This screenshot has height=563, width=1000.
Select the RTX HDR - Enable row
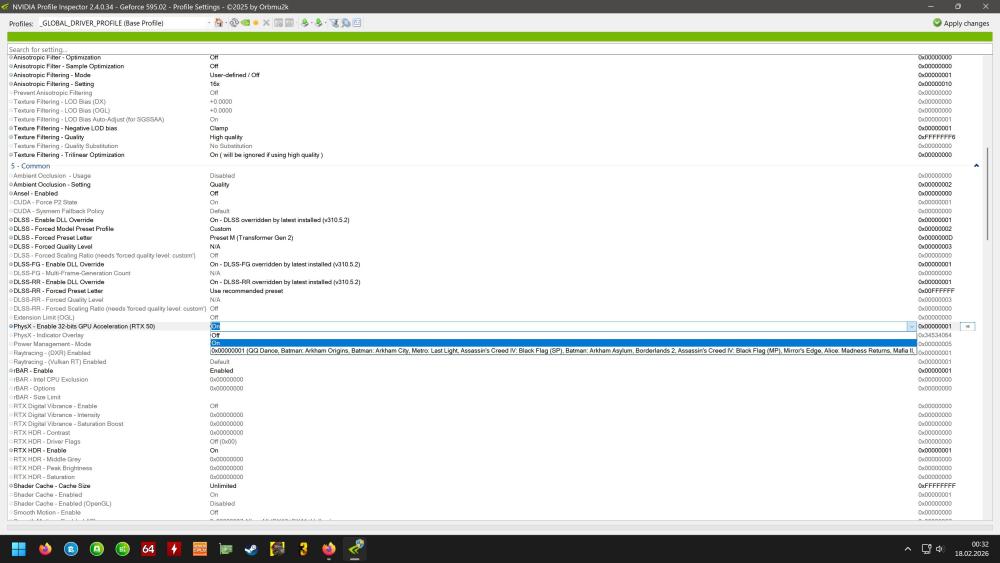[x=495, y=451]
